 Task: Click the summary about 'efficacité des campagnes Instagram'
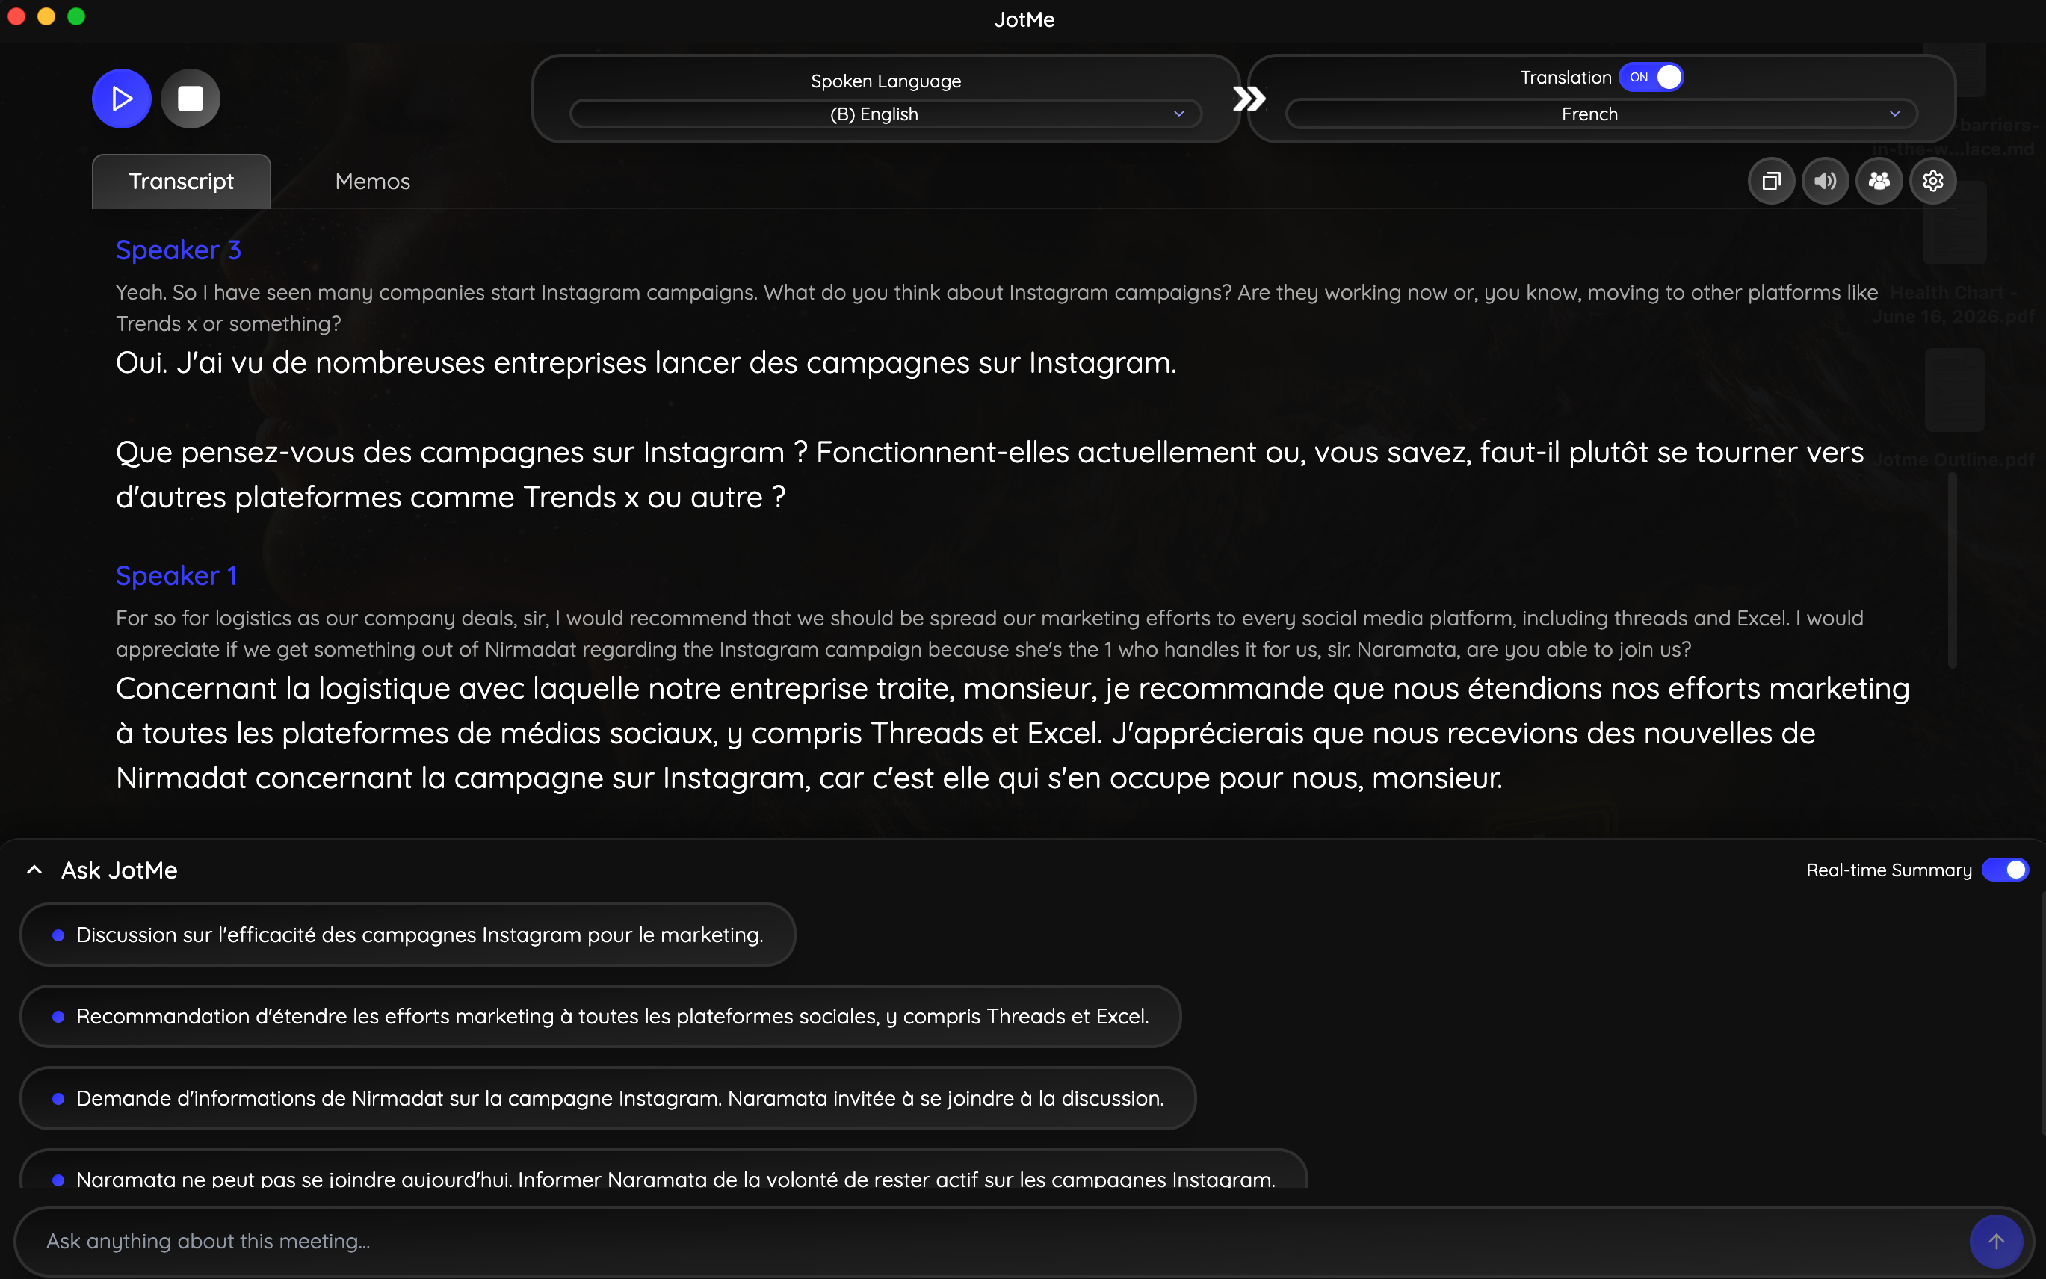tap(408, 935)
